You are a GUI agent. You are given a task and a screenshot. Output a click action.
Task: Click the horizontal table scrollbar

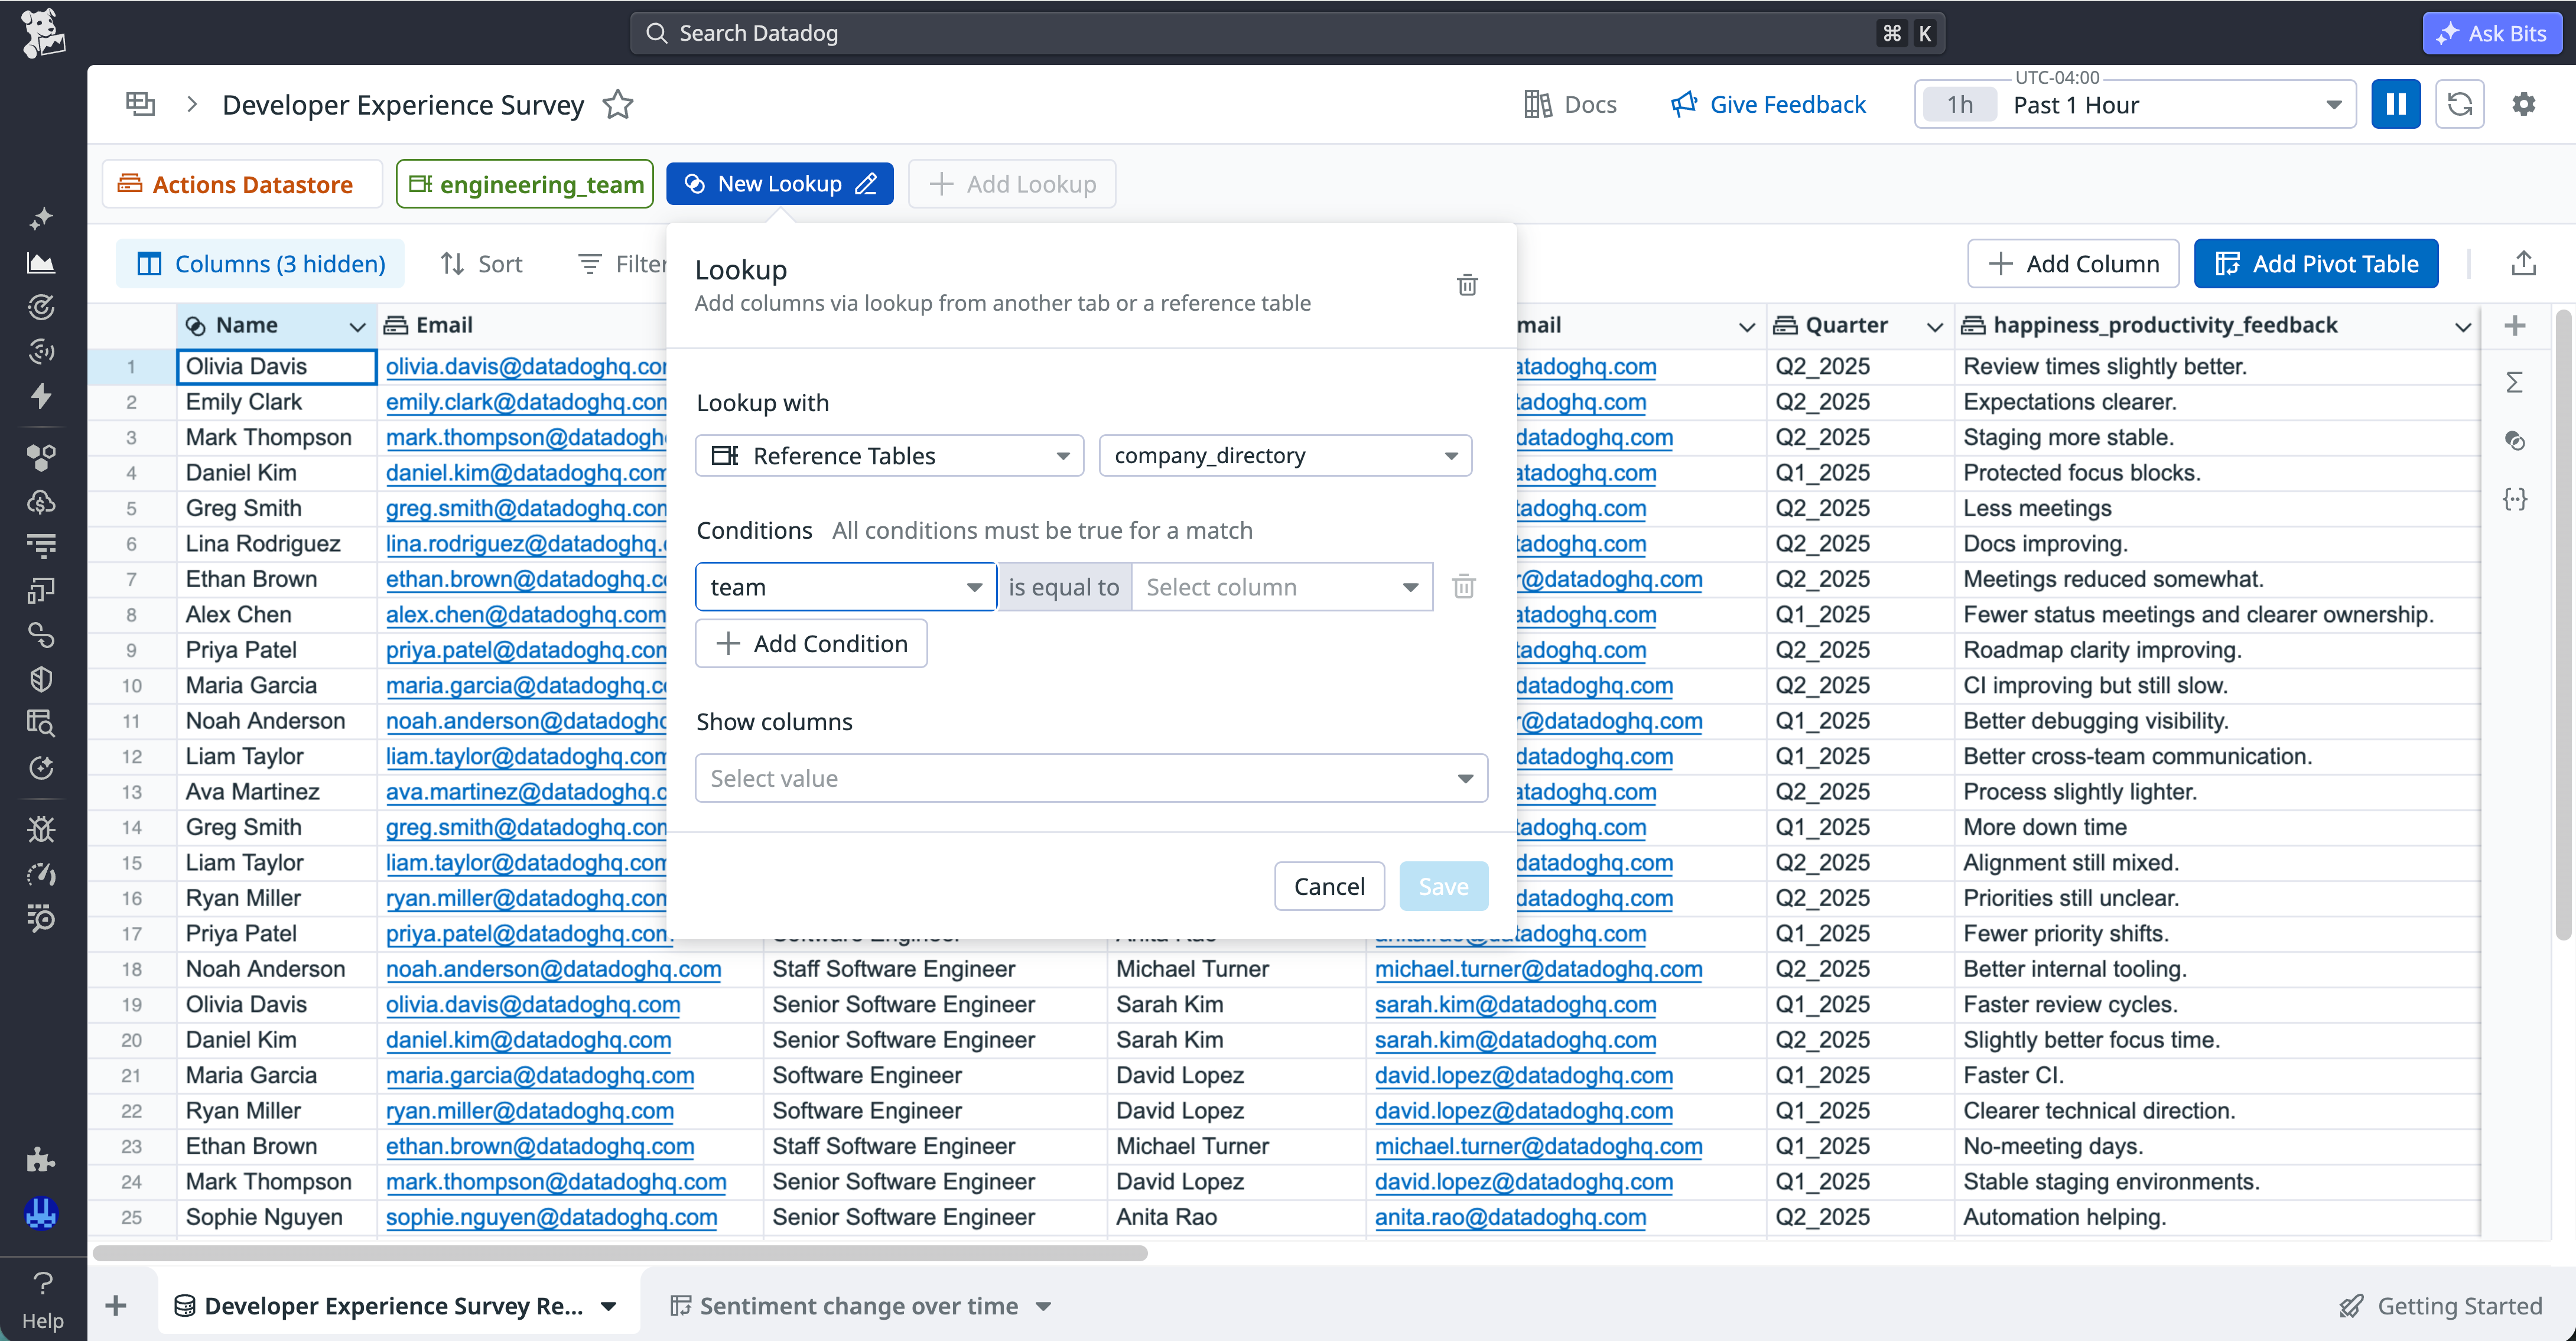[620, 1253]
